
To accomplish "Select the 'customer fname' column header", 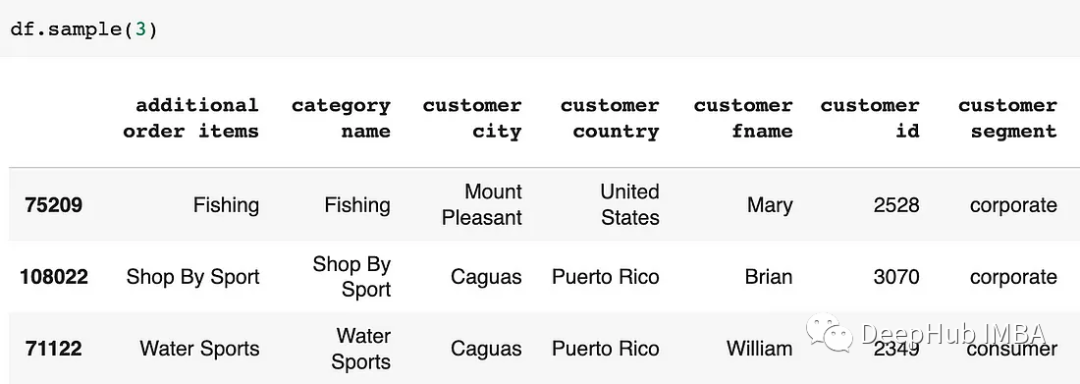I will point(743,118).
